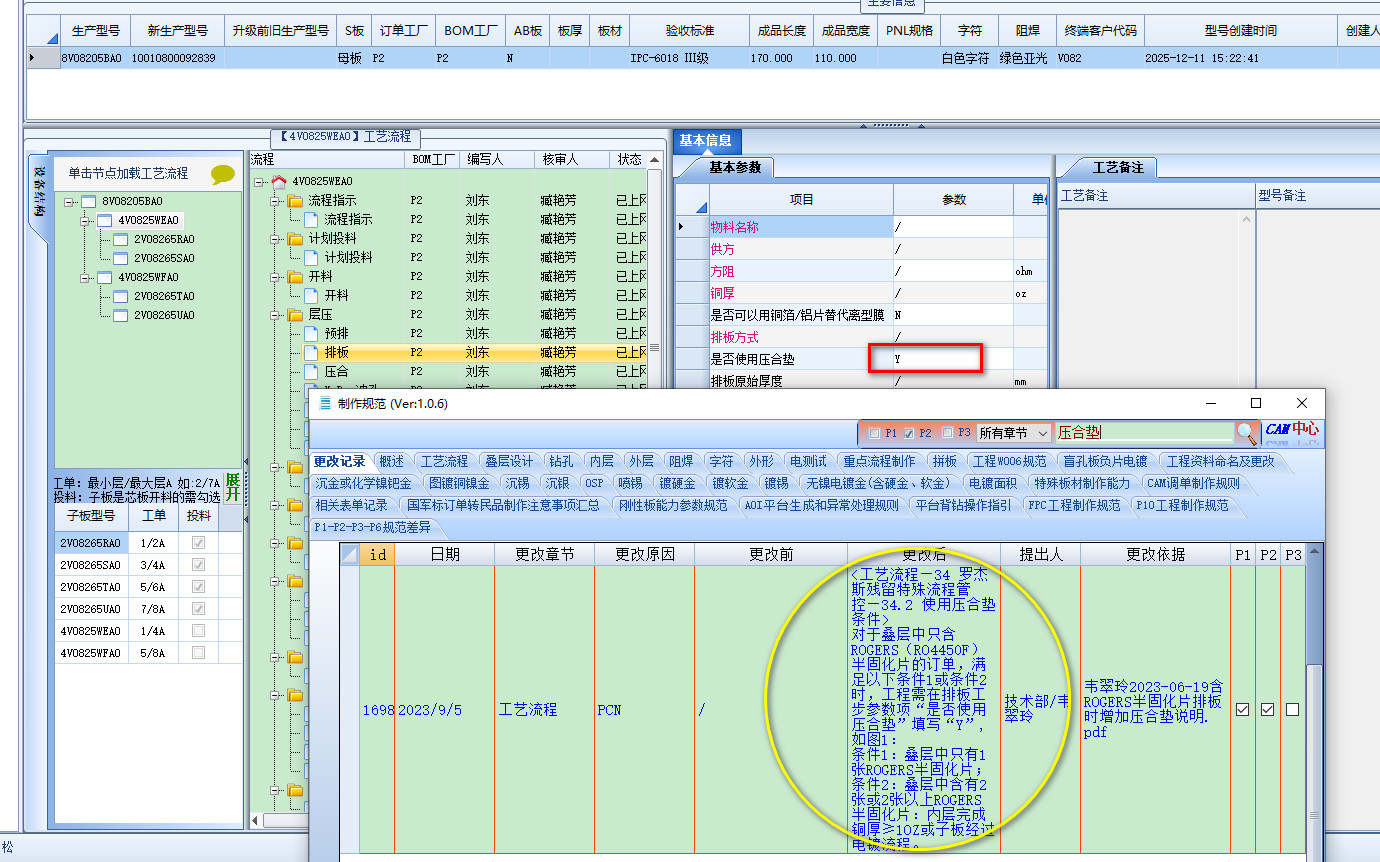Collapse the 8V08205BA0 tree node

[x=71, y=201]
